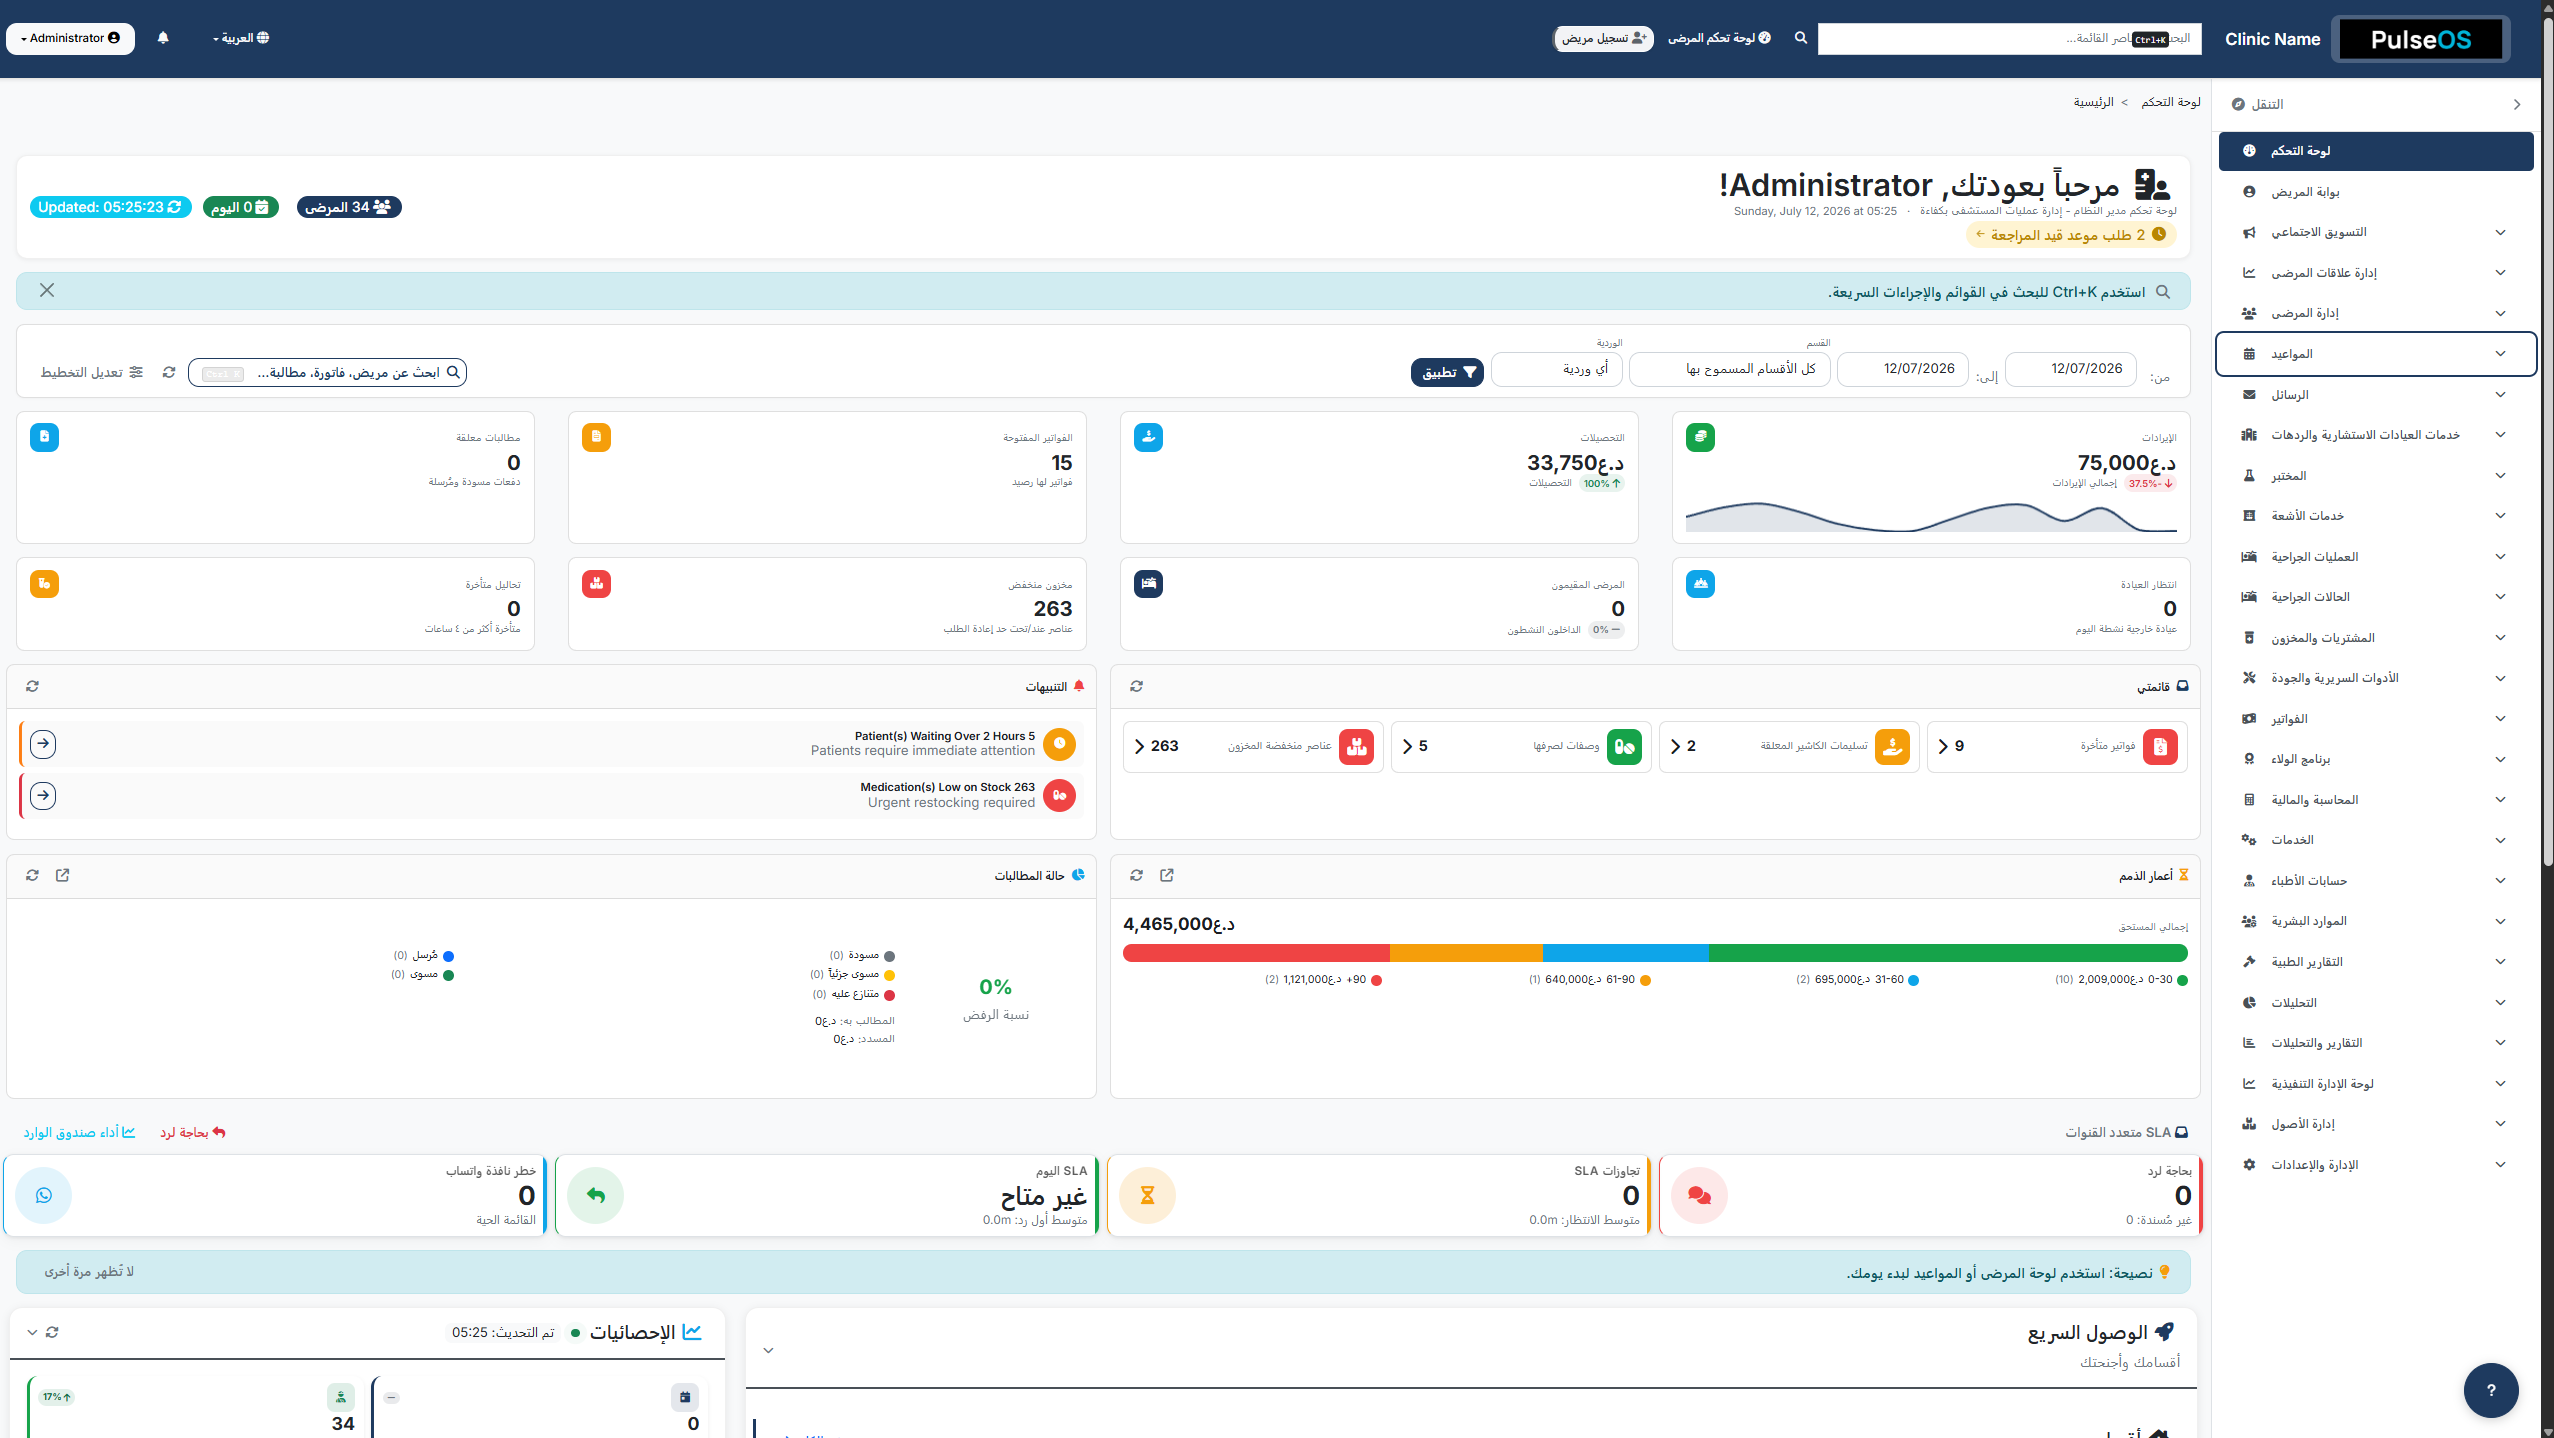Click the الإيرادات revenue card icon
This screenshot has height=1438, width=2554.
pyautogui.click(x=1700, y=437)
